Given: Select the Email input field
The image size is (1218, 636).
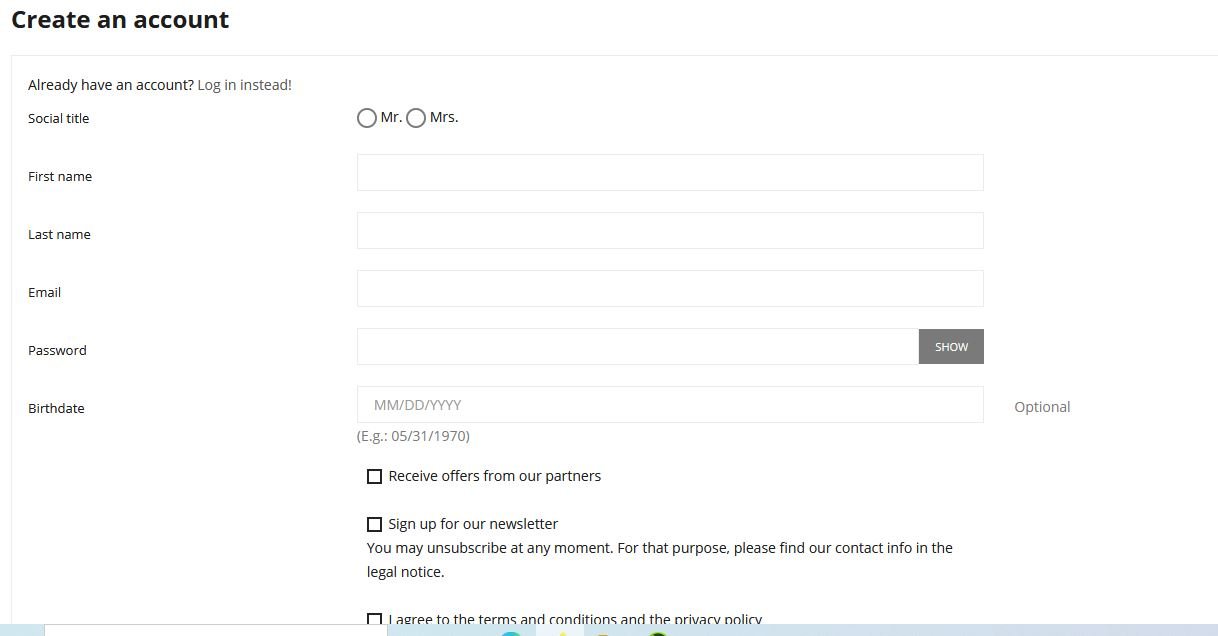Looking at the screenshot, I should tap(670, 288).
